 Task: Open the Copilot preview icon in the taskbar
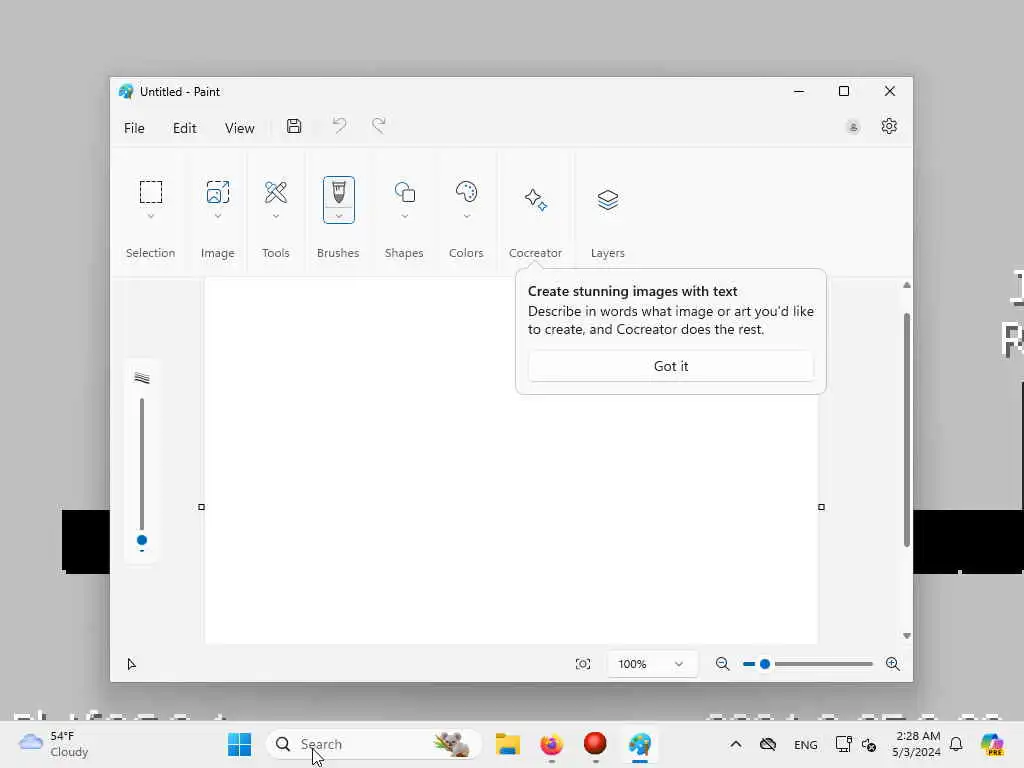tap(992, 744)
